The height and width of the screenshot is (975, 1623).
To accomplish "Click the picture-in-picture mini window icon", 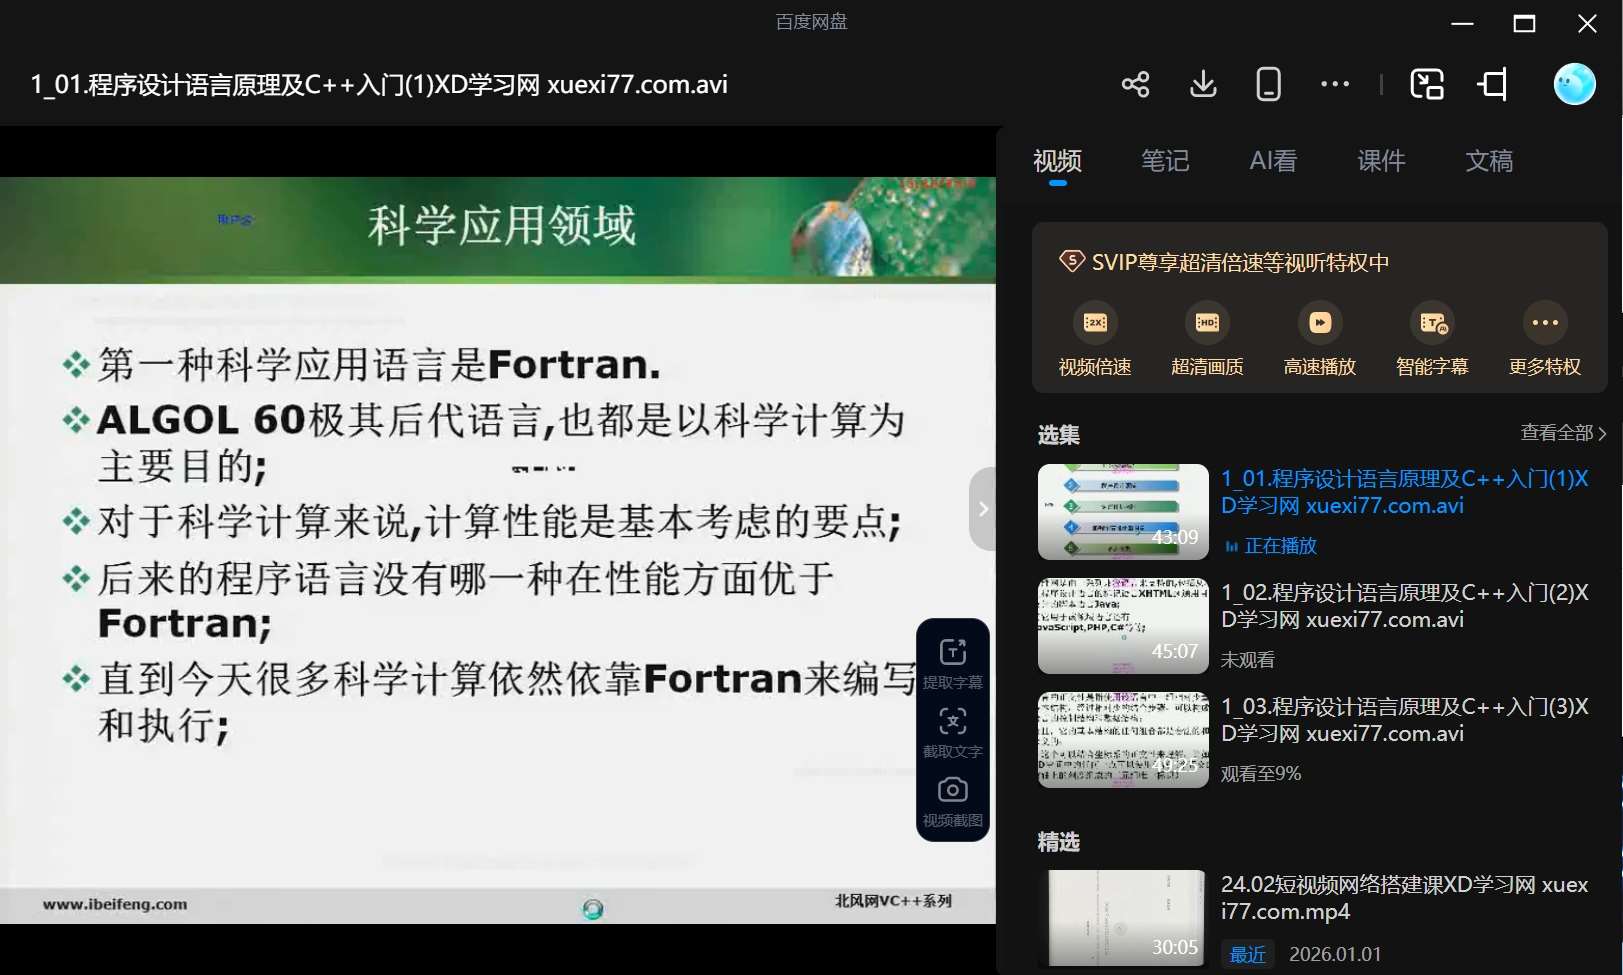I will pyautogui.click(x=1426, y=84).
